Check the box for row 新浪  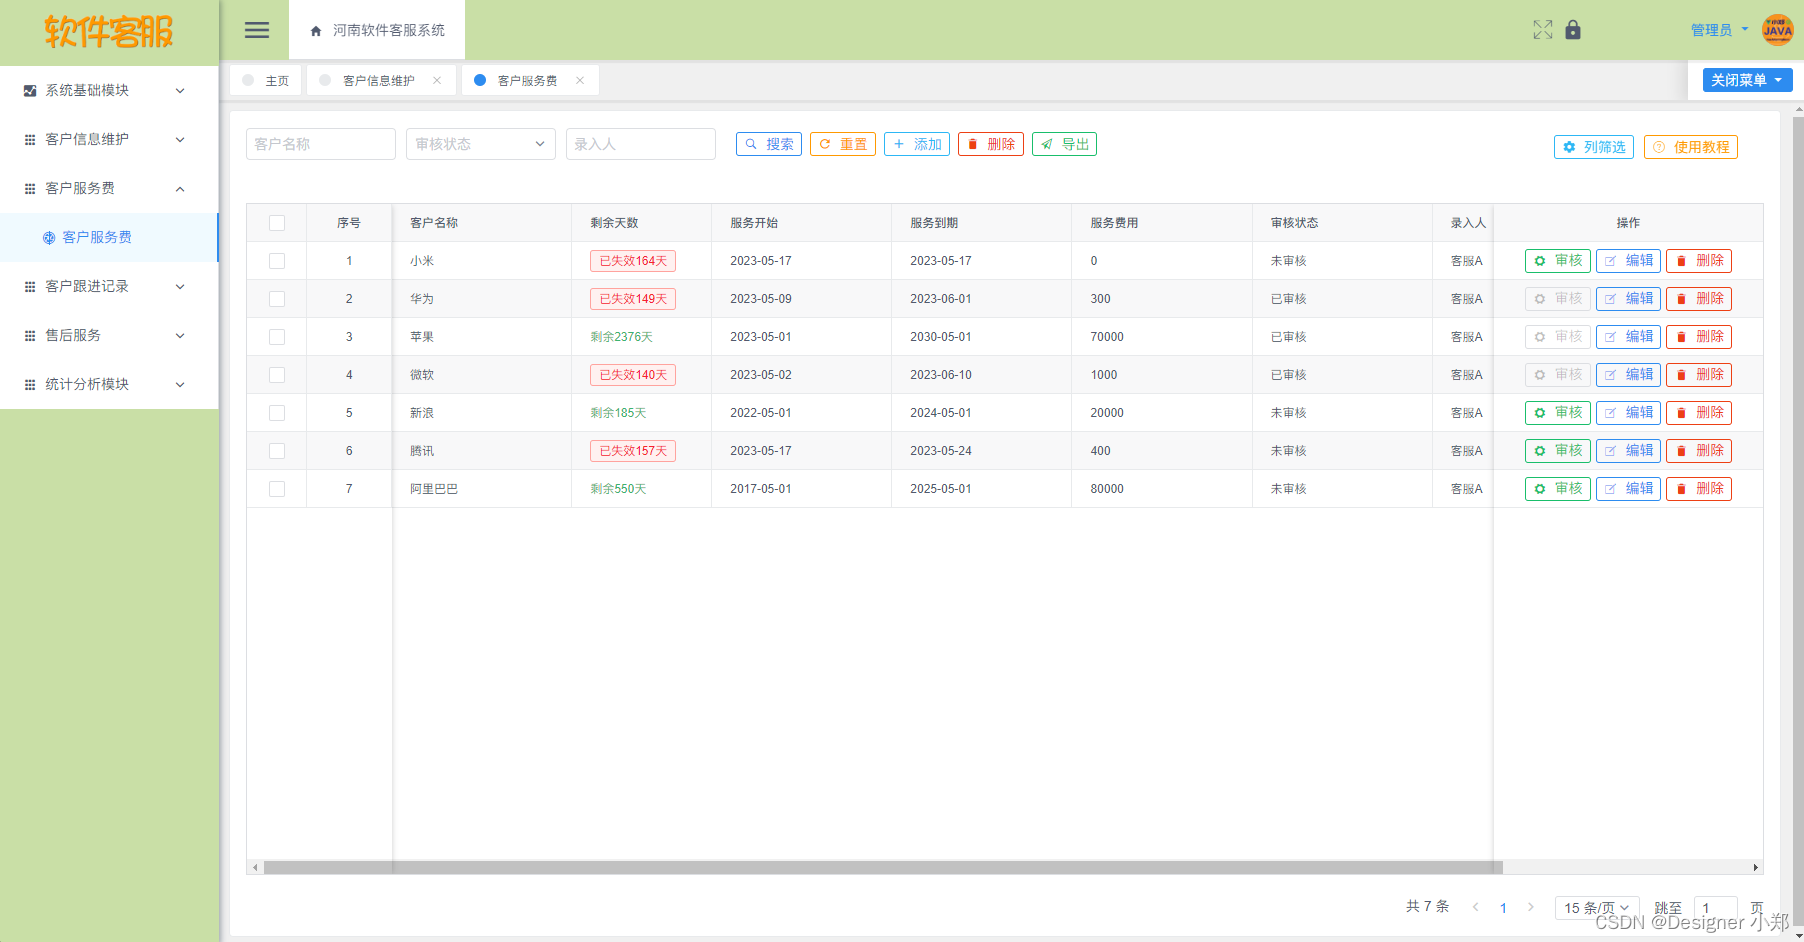pos(277,413)
